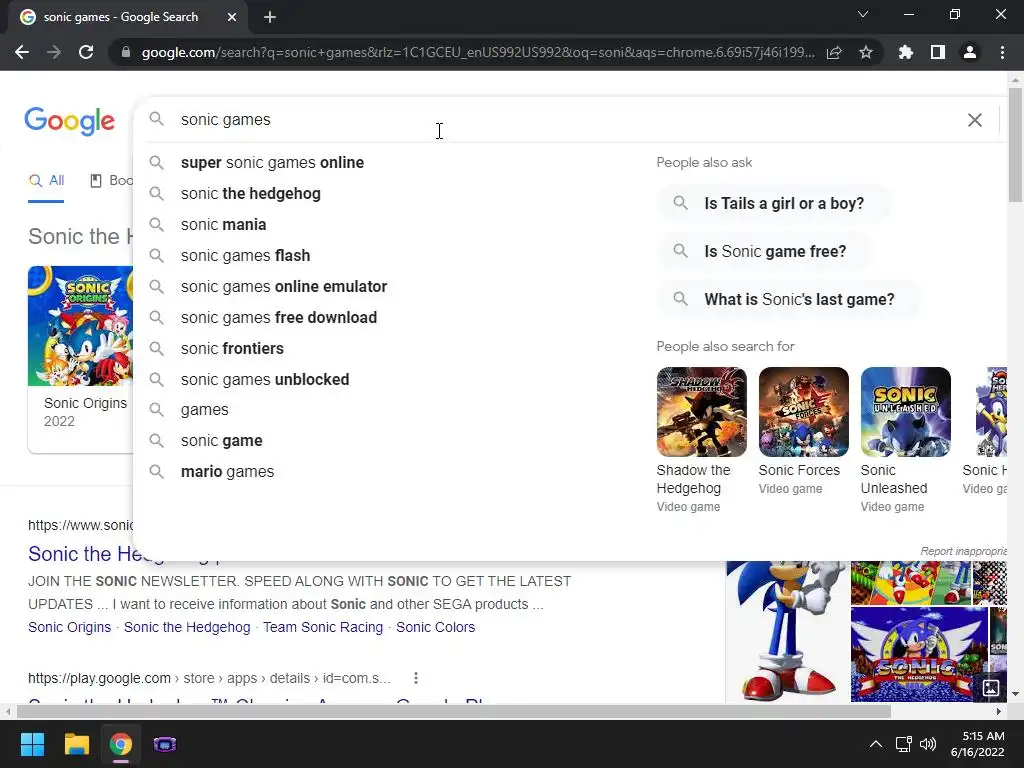This screenshot has width=1024, height=768.
Task: Open the Sonic Origins 2022 card
Action: coord(80,359)
